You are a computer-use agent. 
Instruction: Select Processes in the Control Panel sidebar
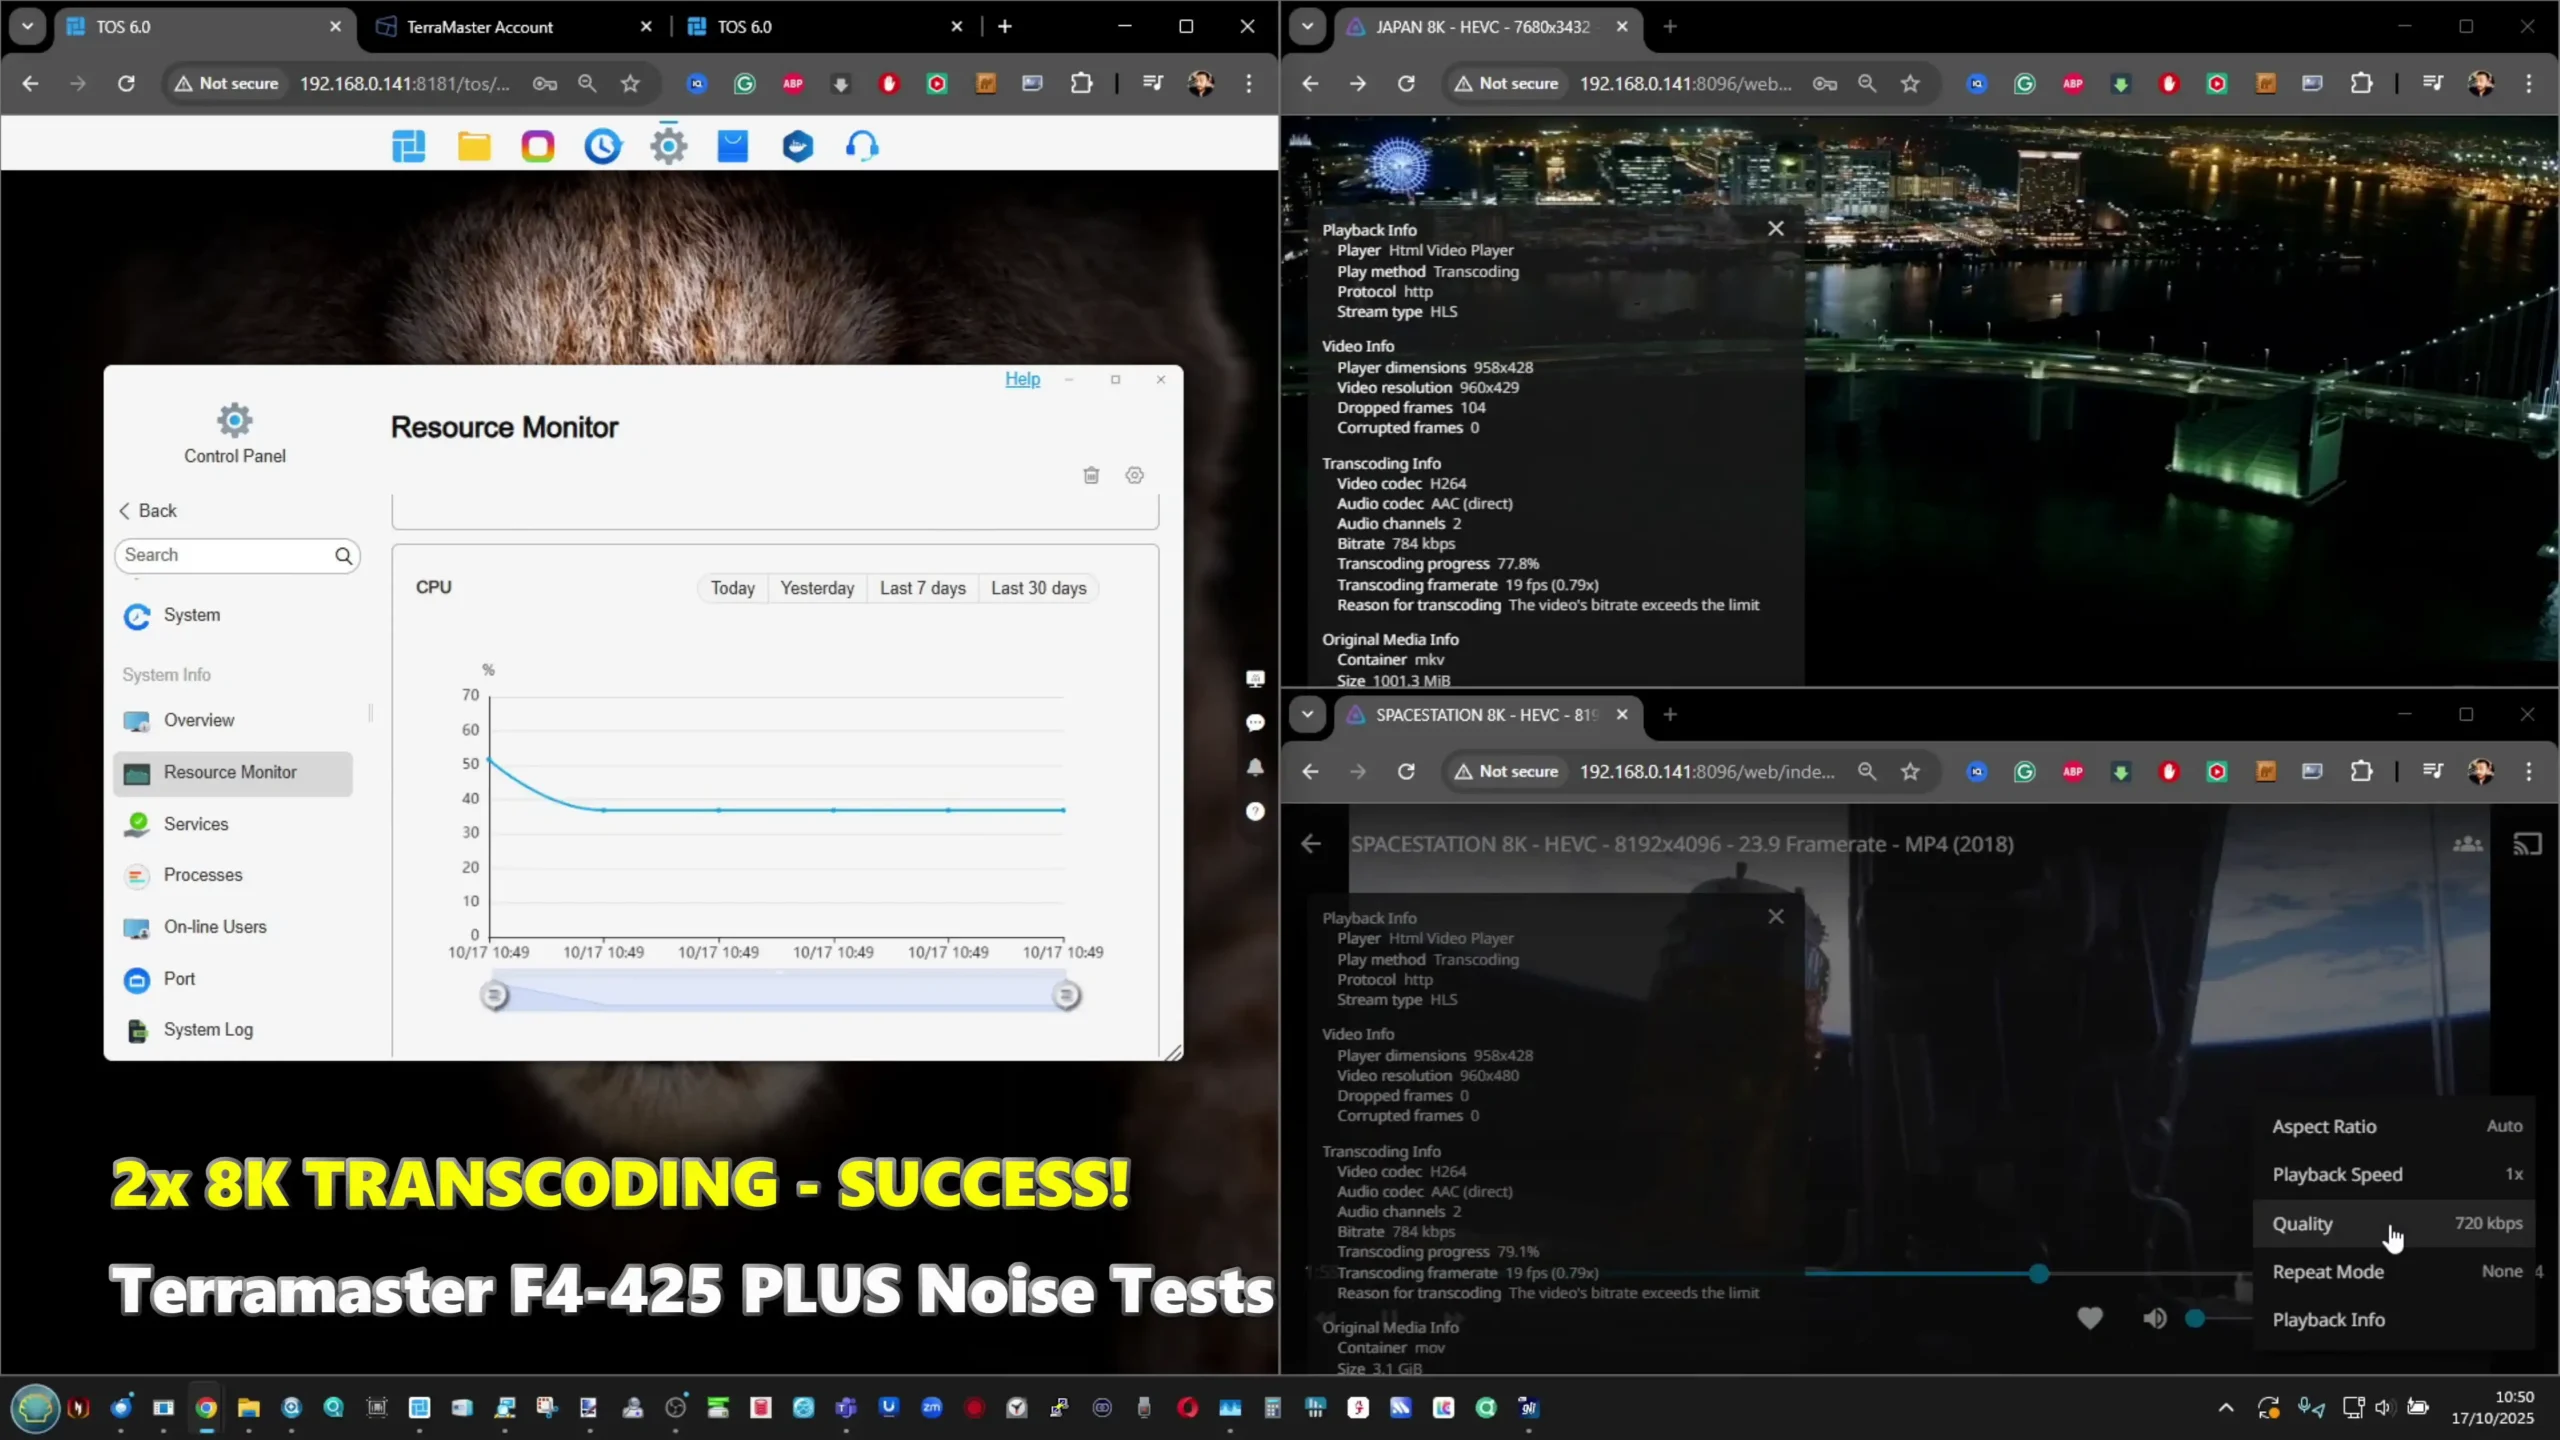(x=203, y=875)
